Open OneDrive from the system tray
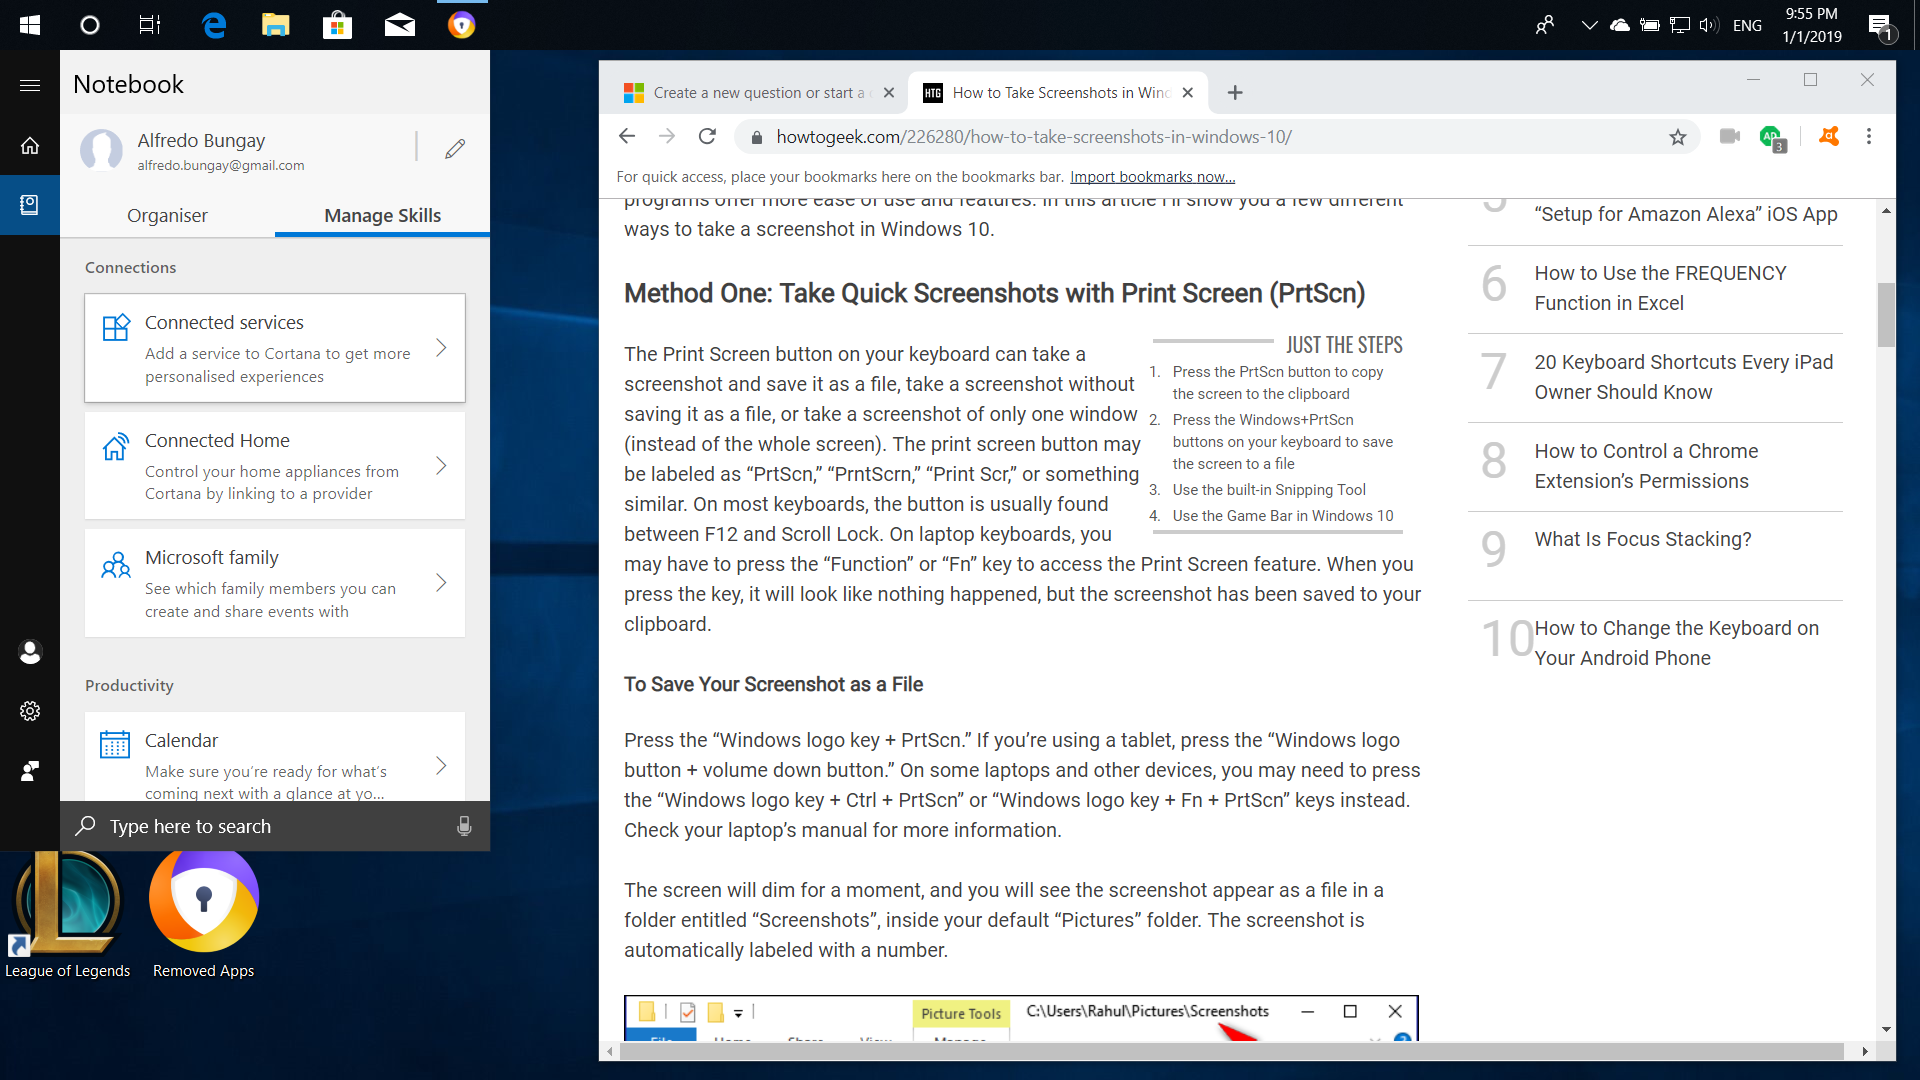The height and width of the screenshot is (1080, 1920). pyautogui.click(x=1620, y=25)
